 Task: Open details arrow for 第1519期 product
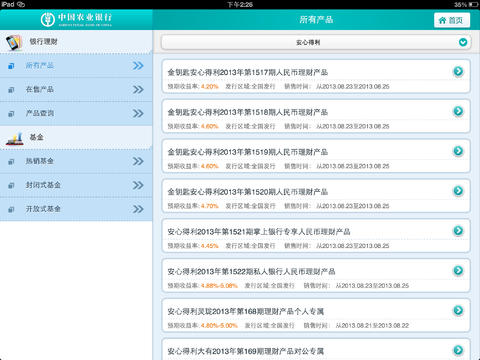pyautogui.click(x=458, y=151)
